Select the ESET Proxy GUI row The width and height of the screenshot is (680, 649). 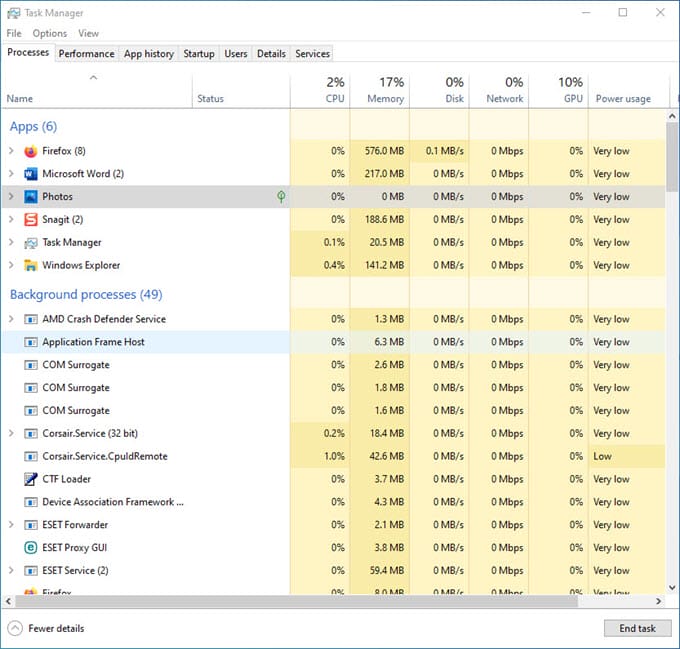click(x=333, y=548)
